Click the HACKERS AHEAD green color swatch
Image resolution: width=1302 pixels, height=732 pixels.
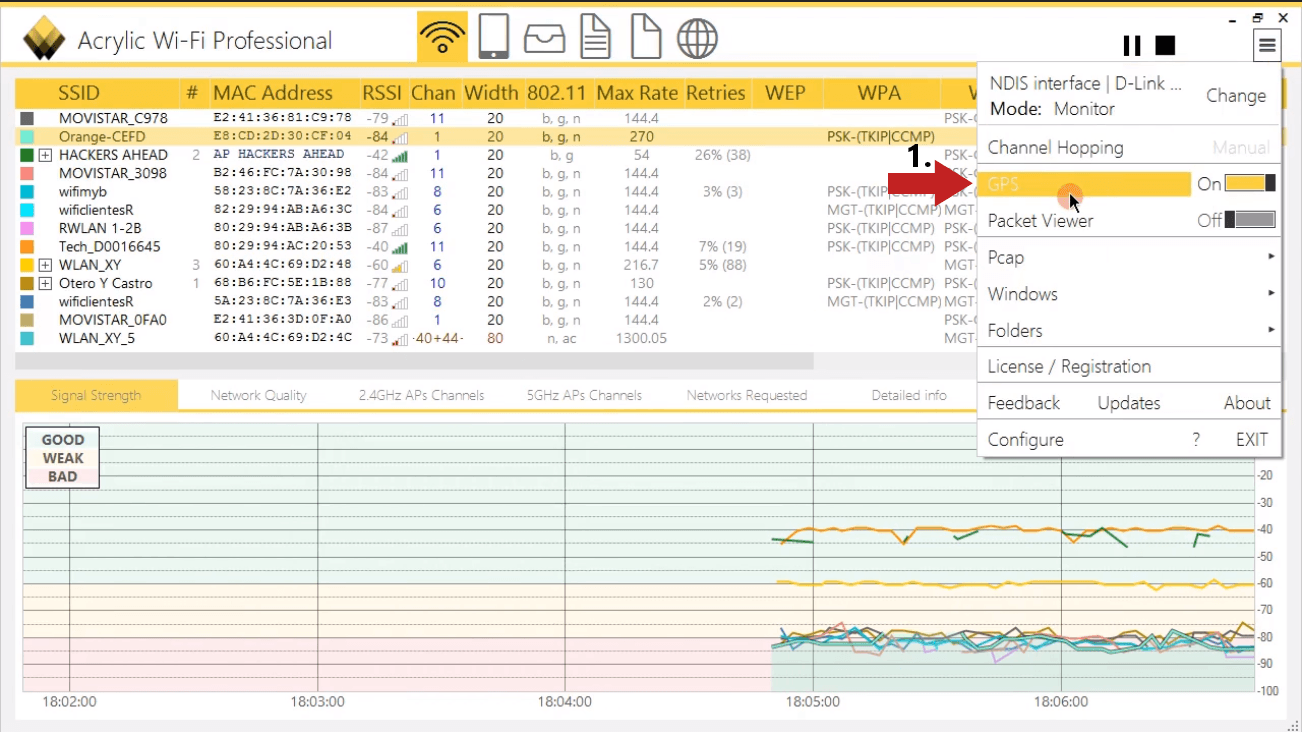point(27,155)
